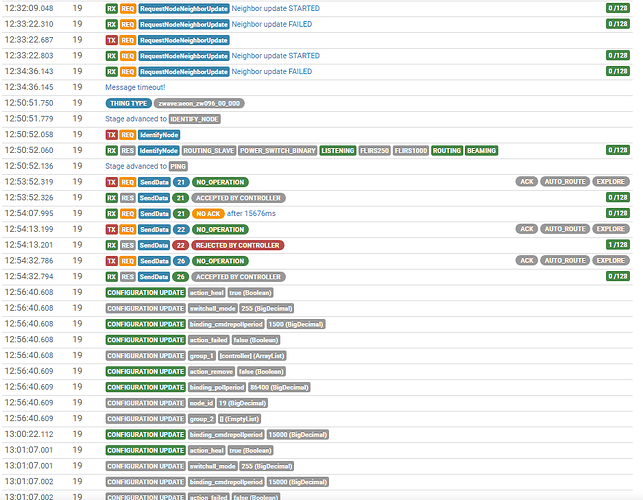Select the AUTO_ROUTE flag at 12:54:13.199
The height and width of the screenshot is (500, 643).
565,229
